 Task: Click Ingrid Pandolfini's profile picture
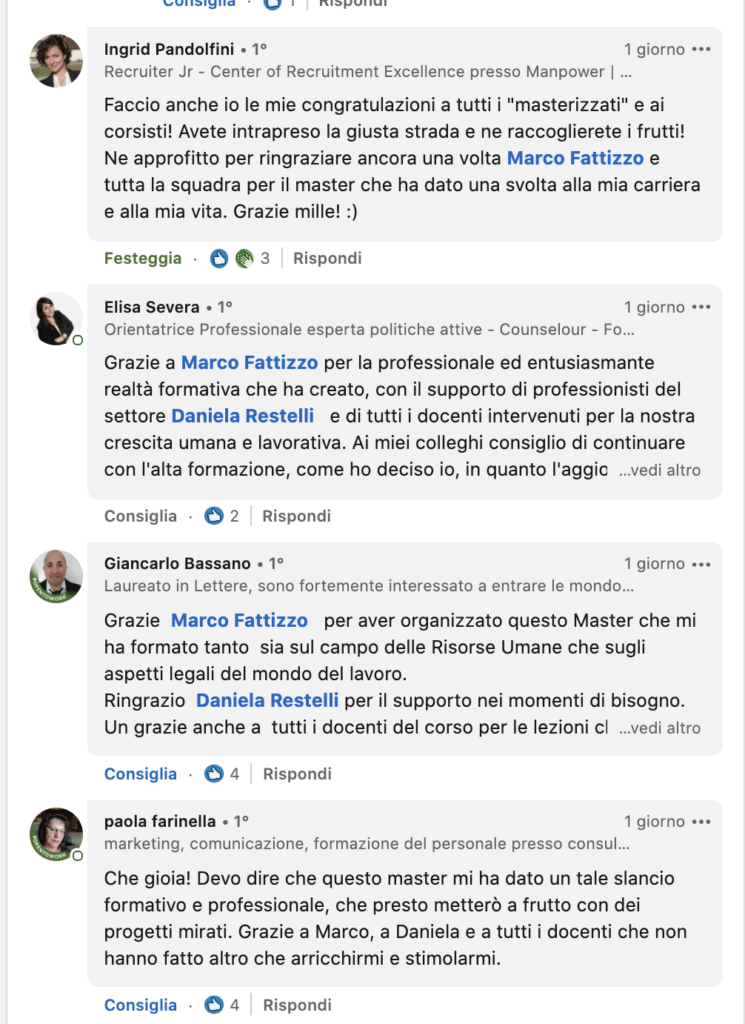56,61
